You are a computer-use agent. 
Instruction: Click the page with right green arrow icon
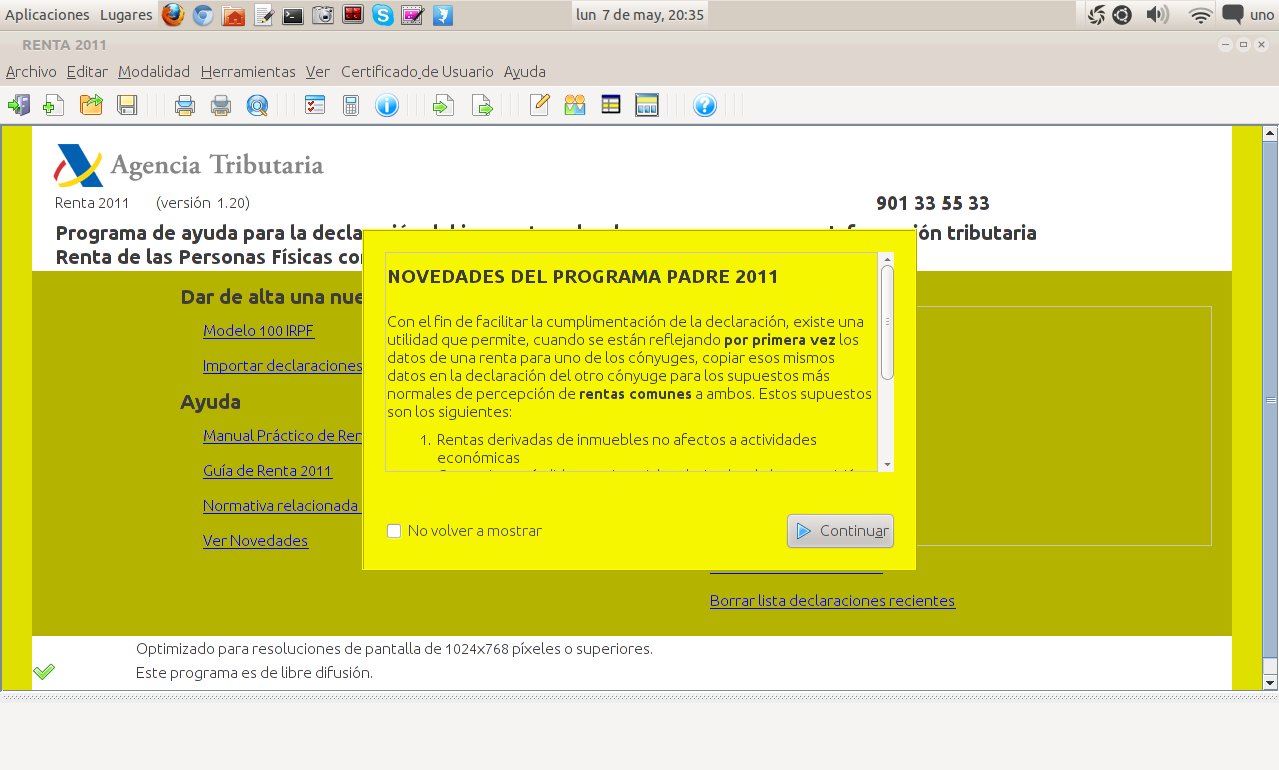click(482, 105)
